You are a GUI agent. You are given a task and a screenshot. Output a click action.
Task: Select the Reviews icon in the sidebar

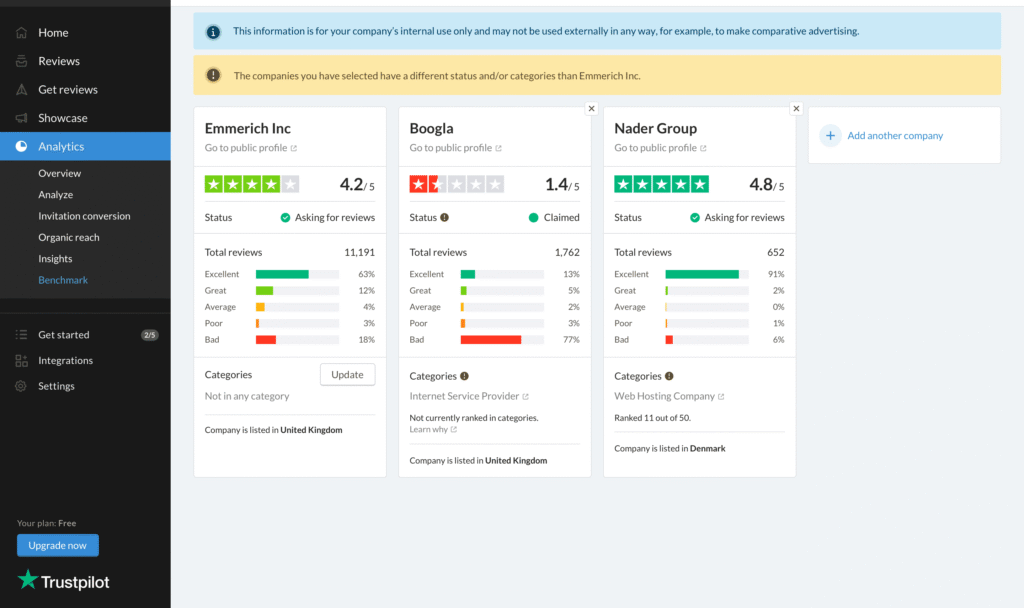(x=20, y=61)
